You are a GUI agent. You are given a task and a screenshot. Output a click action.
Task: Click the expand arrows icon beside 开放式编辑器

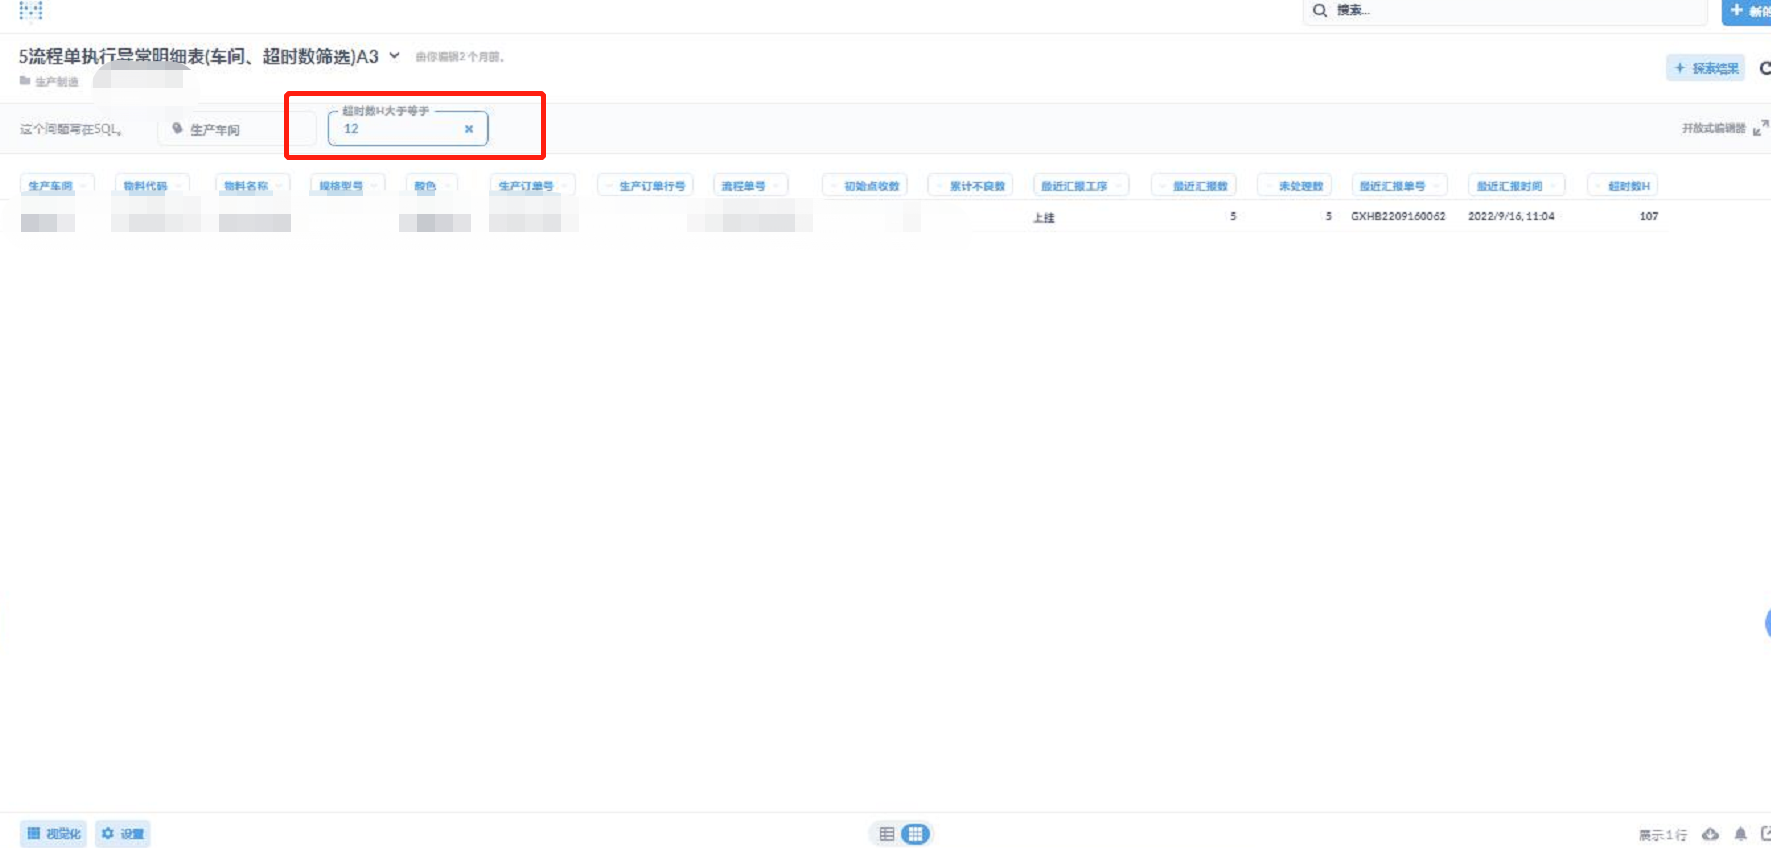[1760, 128]
